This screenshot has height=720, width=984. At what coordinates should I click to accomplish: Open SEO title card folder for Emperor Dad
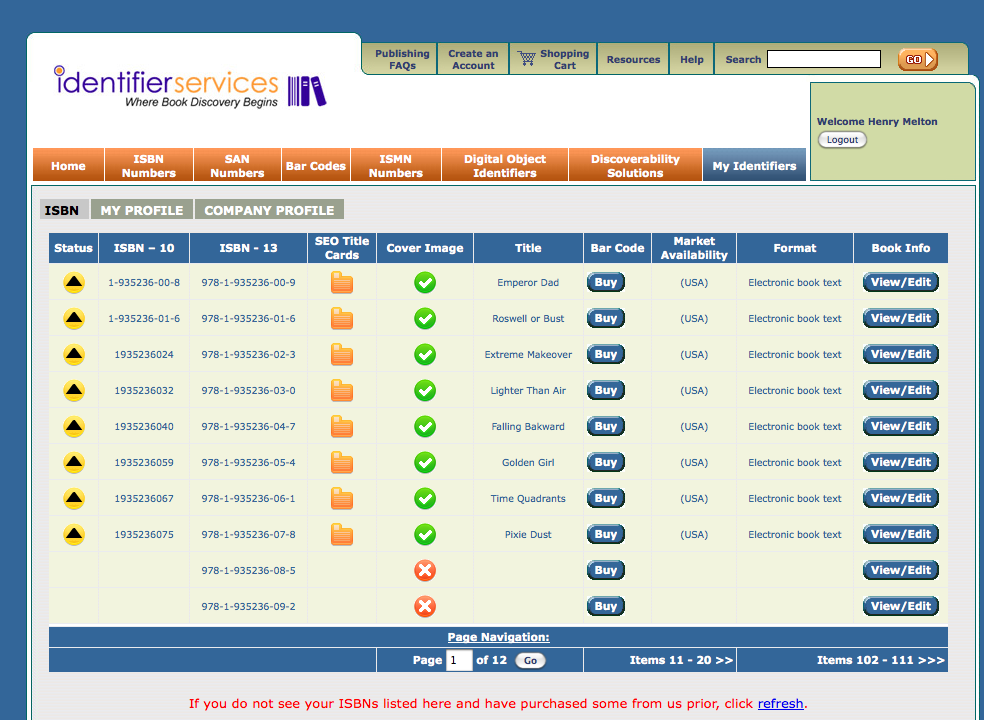tap(341, 282)
